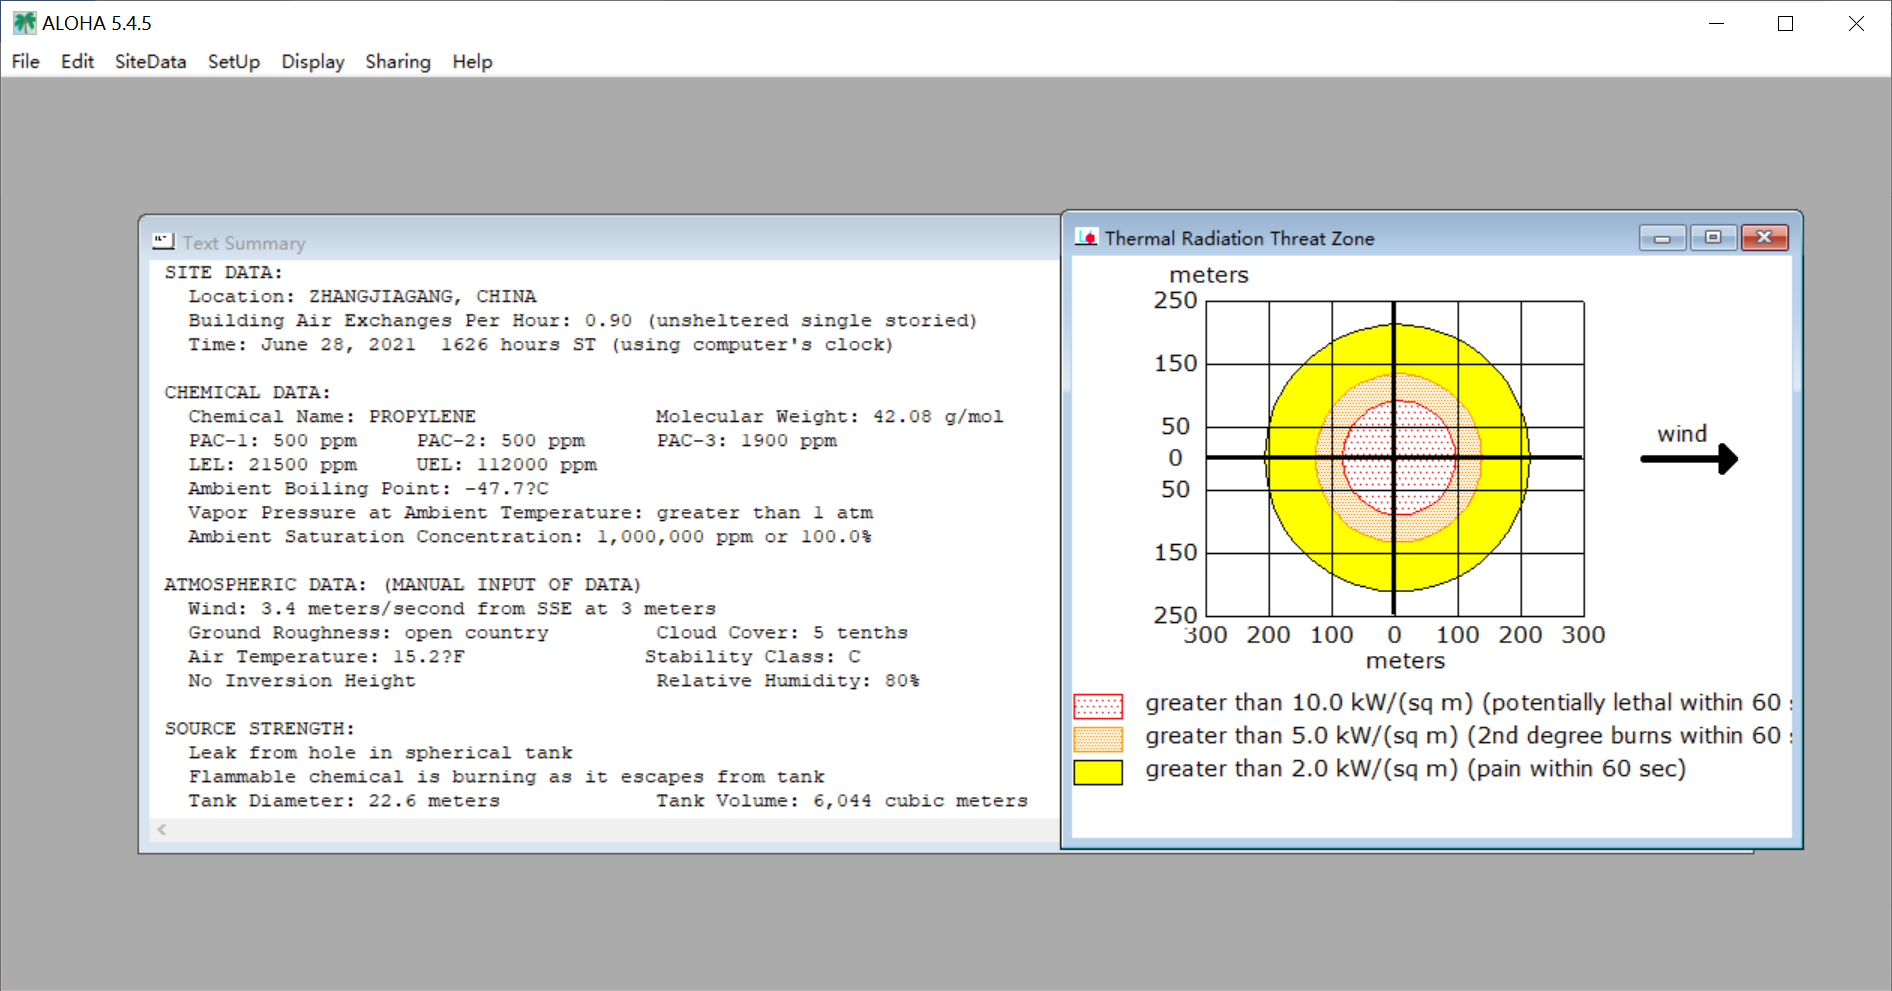
Task: Click the "UEL: 112000 ppm" value
Action: [507, 464]
